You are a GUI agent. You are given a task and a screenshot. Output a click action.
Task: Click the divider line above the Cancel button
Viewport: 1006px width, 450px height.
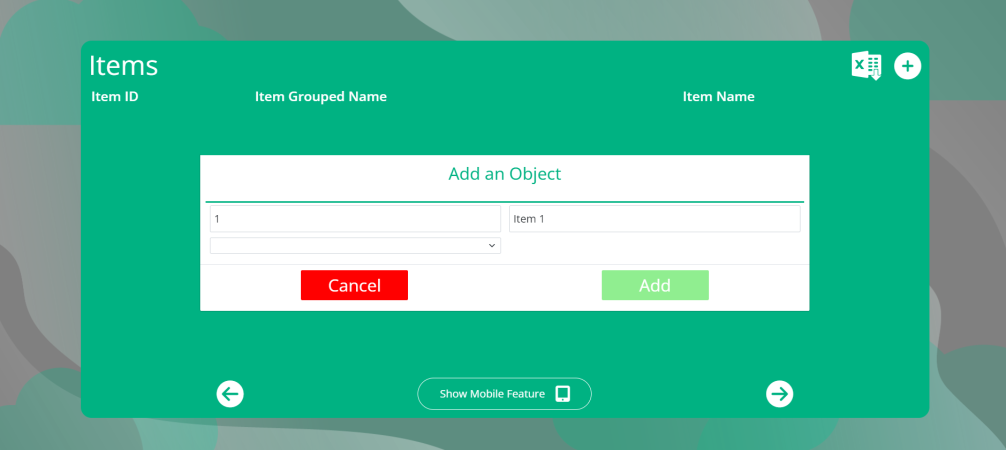pyautogui.click(x=504, y=264)
